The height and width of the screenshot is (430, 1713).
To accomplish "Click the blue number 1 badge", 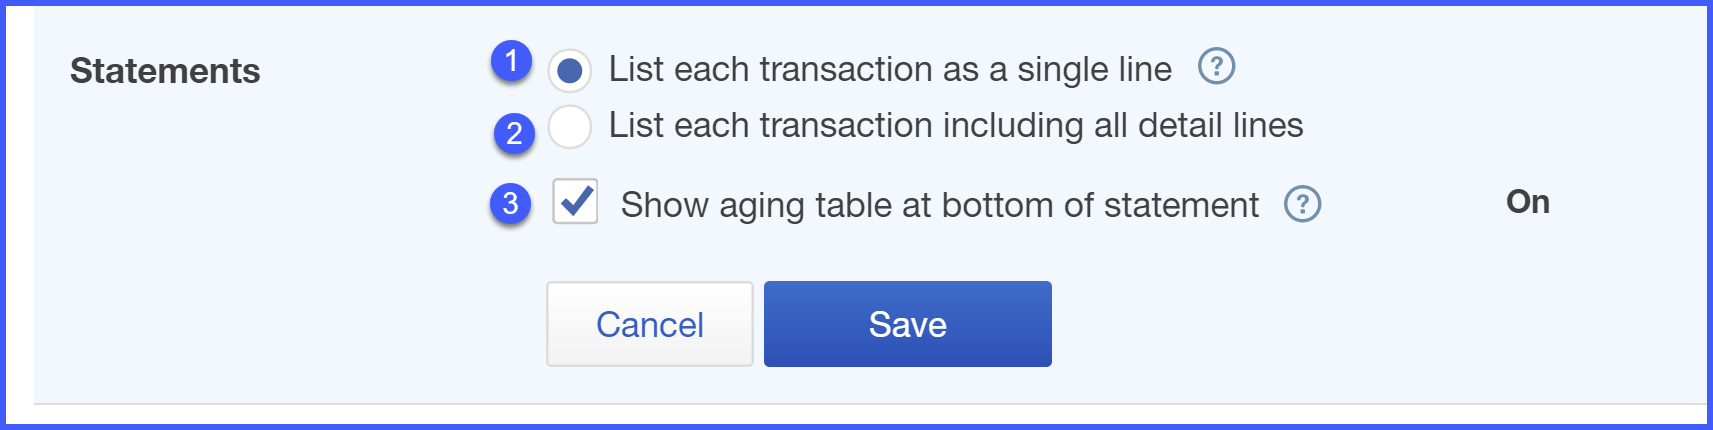I will [511, 61].
